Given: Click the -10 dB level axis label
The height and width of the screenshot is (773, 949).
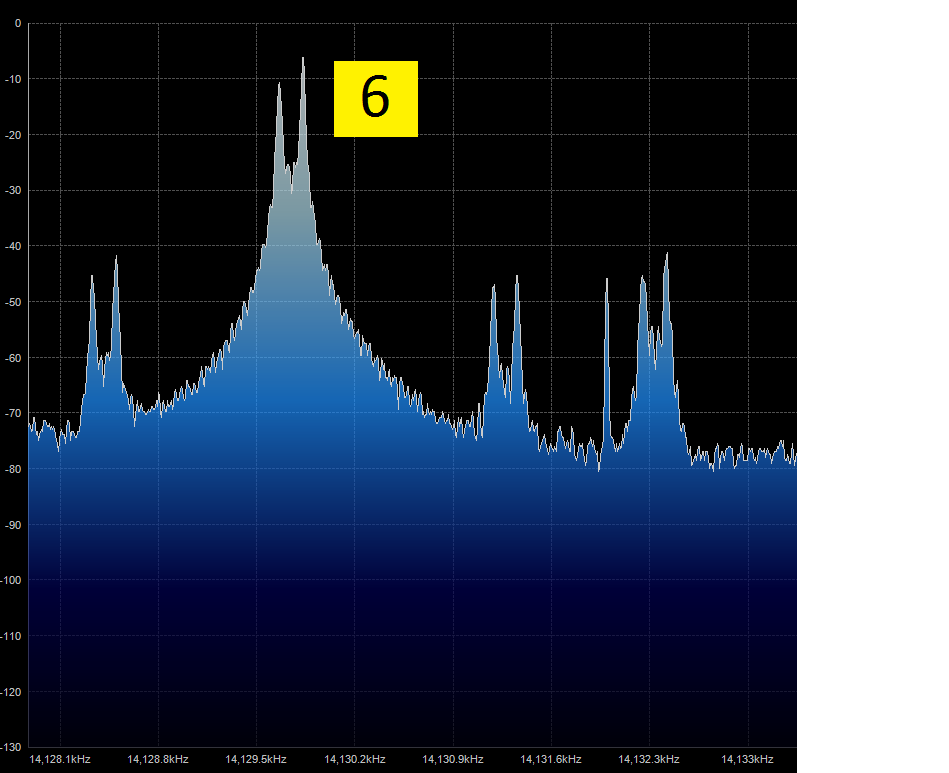Looking at the screenshot, I should 14,79.
